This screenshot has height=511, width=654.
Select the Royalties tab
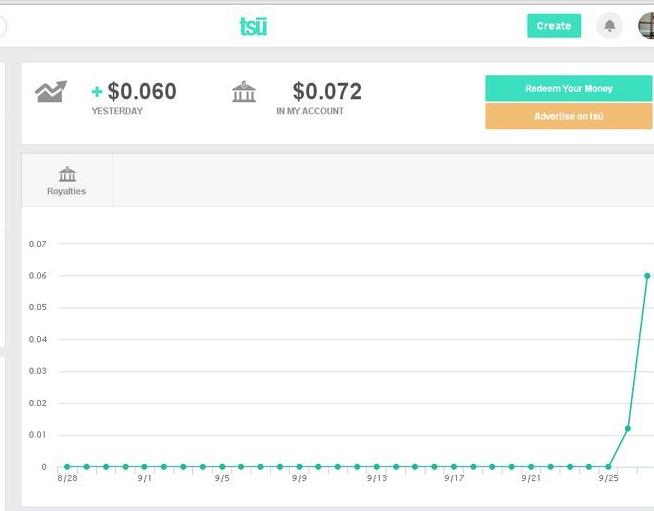point(67,180)
